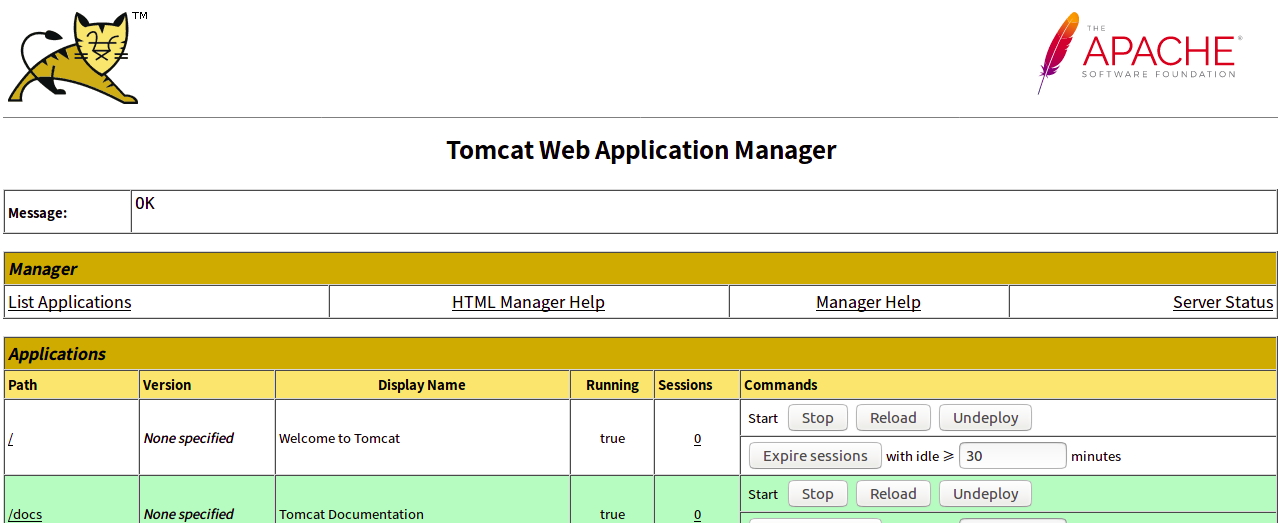Reload the Tomcat Documentation application

[893, 494]
